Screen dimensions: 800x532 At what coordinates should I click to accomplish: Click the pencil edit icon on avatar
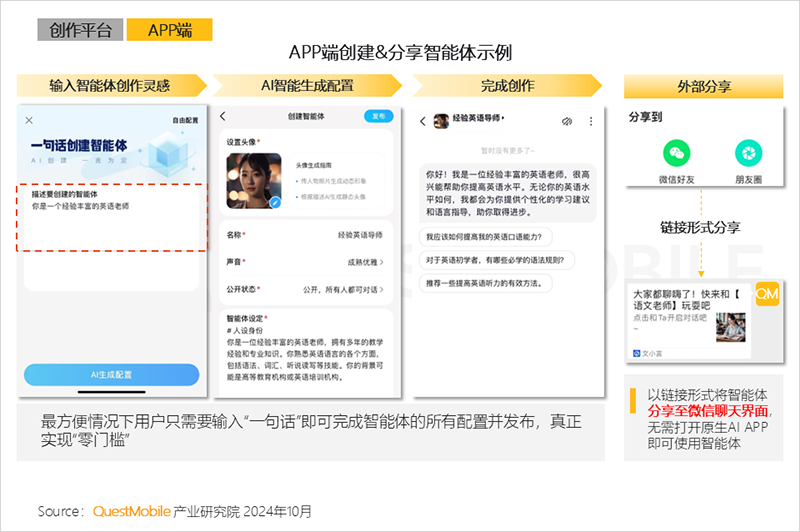point(274,202)
